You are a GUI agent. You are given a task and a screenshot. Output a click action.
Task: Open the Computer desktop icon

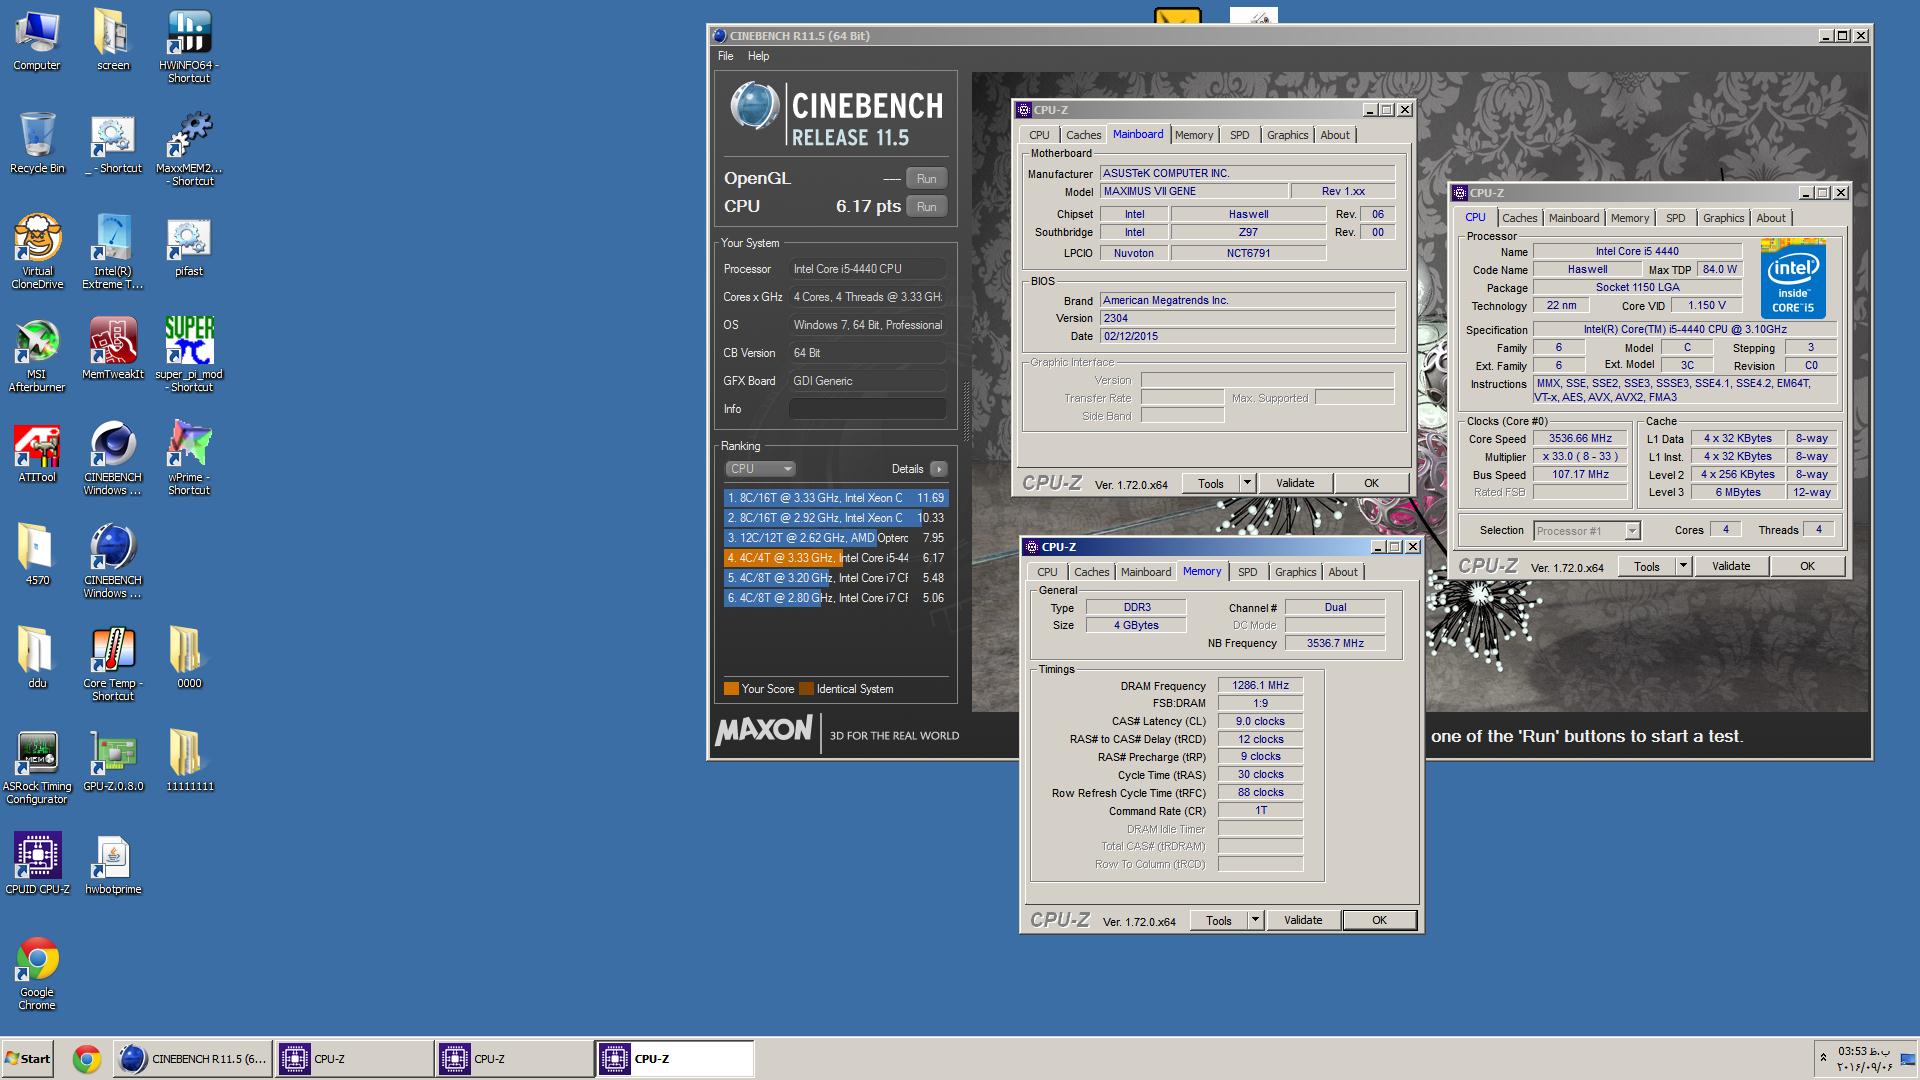point(37,40)
